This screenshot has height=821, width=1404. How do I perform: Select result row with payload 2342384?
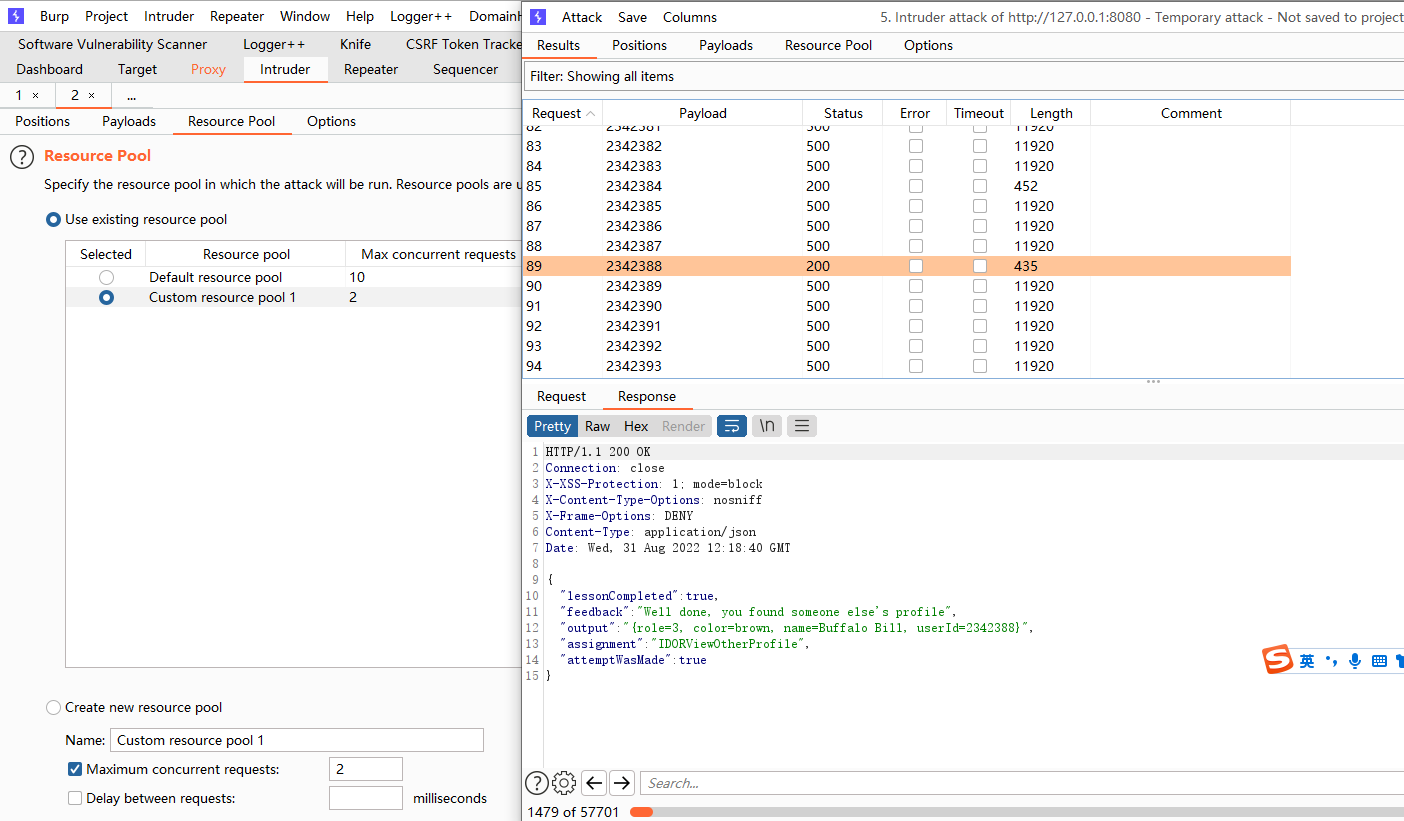(x=907, y=186)
